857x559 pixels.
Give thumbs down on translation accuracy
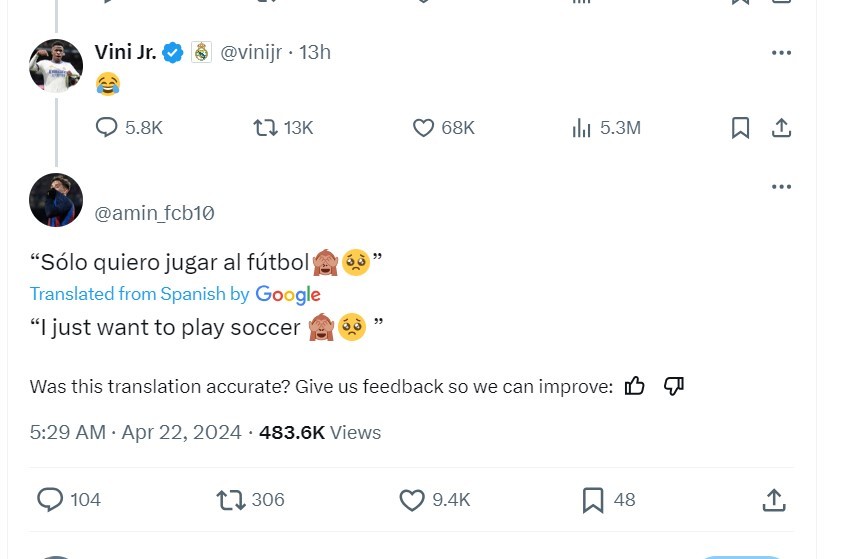pyautogui.click(x=674, y=386)
